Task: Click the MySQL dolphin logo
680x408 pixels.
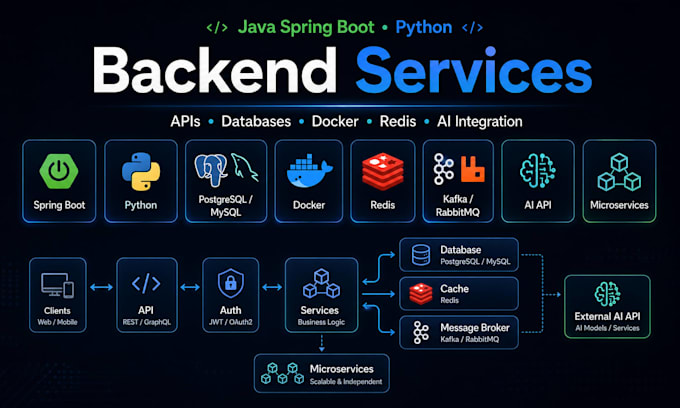Action: 245,167
